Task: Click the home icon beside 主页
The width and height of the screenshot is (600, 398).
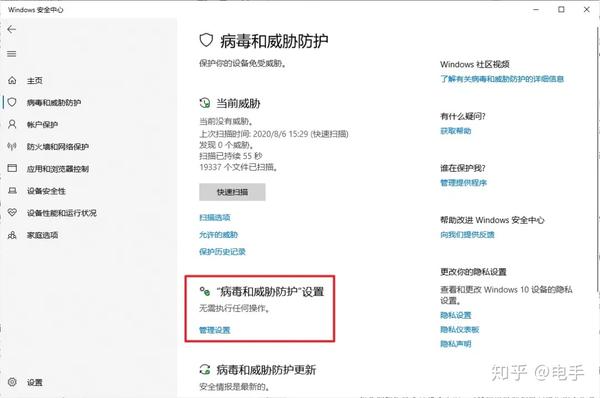Action: click(x=12, y=80)
